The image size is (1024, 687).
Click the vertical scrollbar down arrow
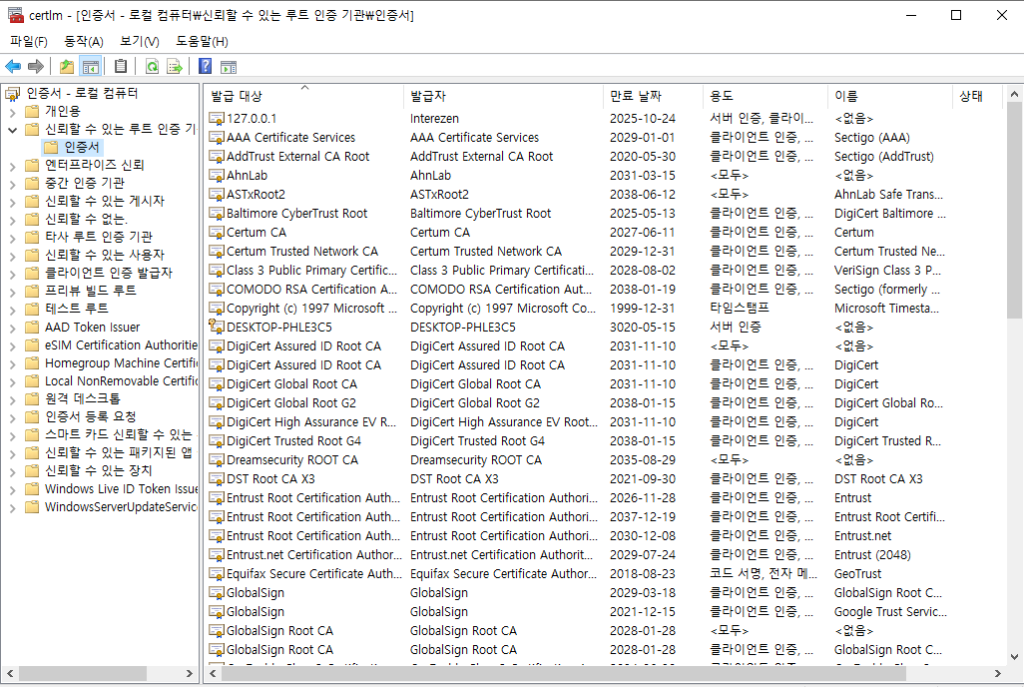[1014, 657]
